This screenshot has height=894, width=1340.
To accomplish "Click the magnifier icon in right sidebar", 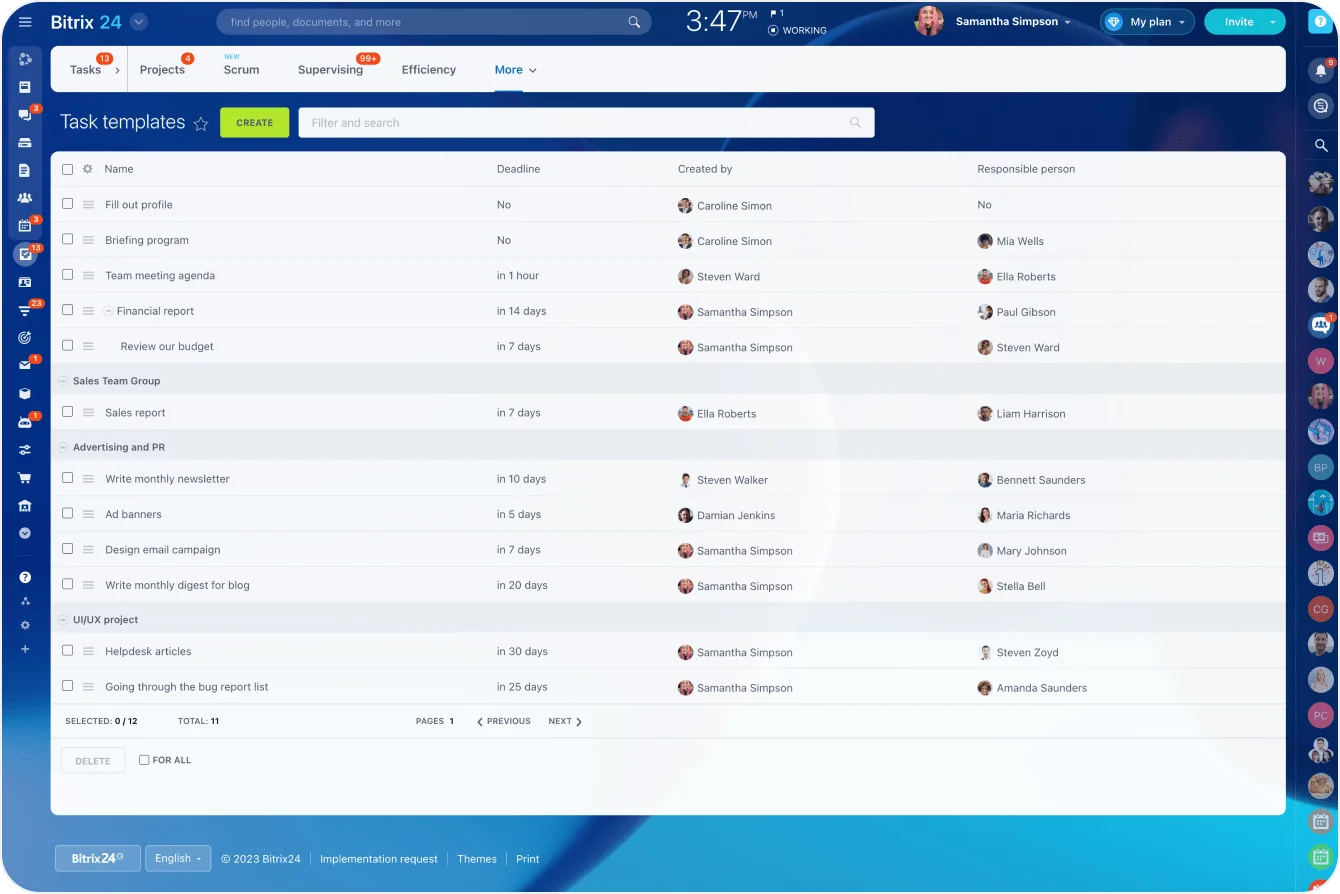I will 1320,146.
